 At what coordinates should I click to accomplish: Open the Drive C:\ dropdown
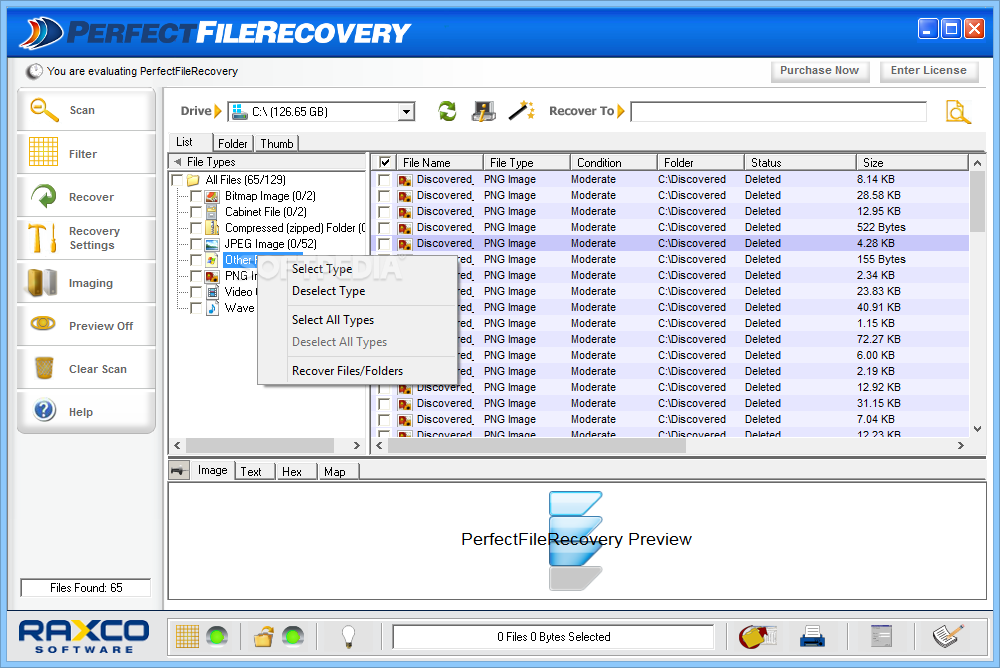(x=406, y=112)
